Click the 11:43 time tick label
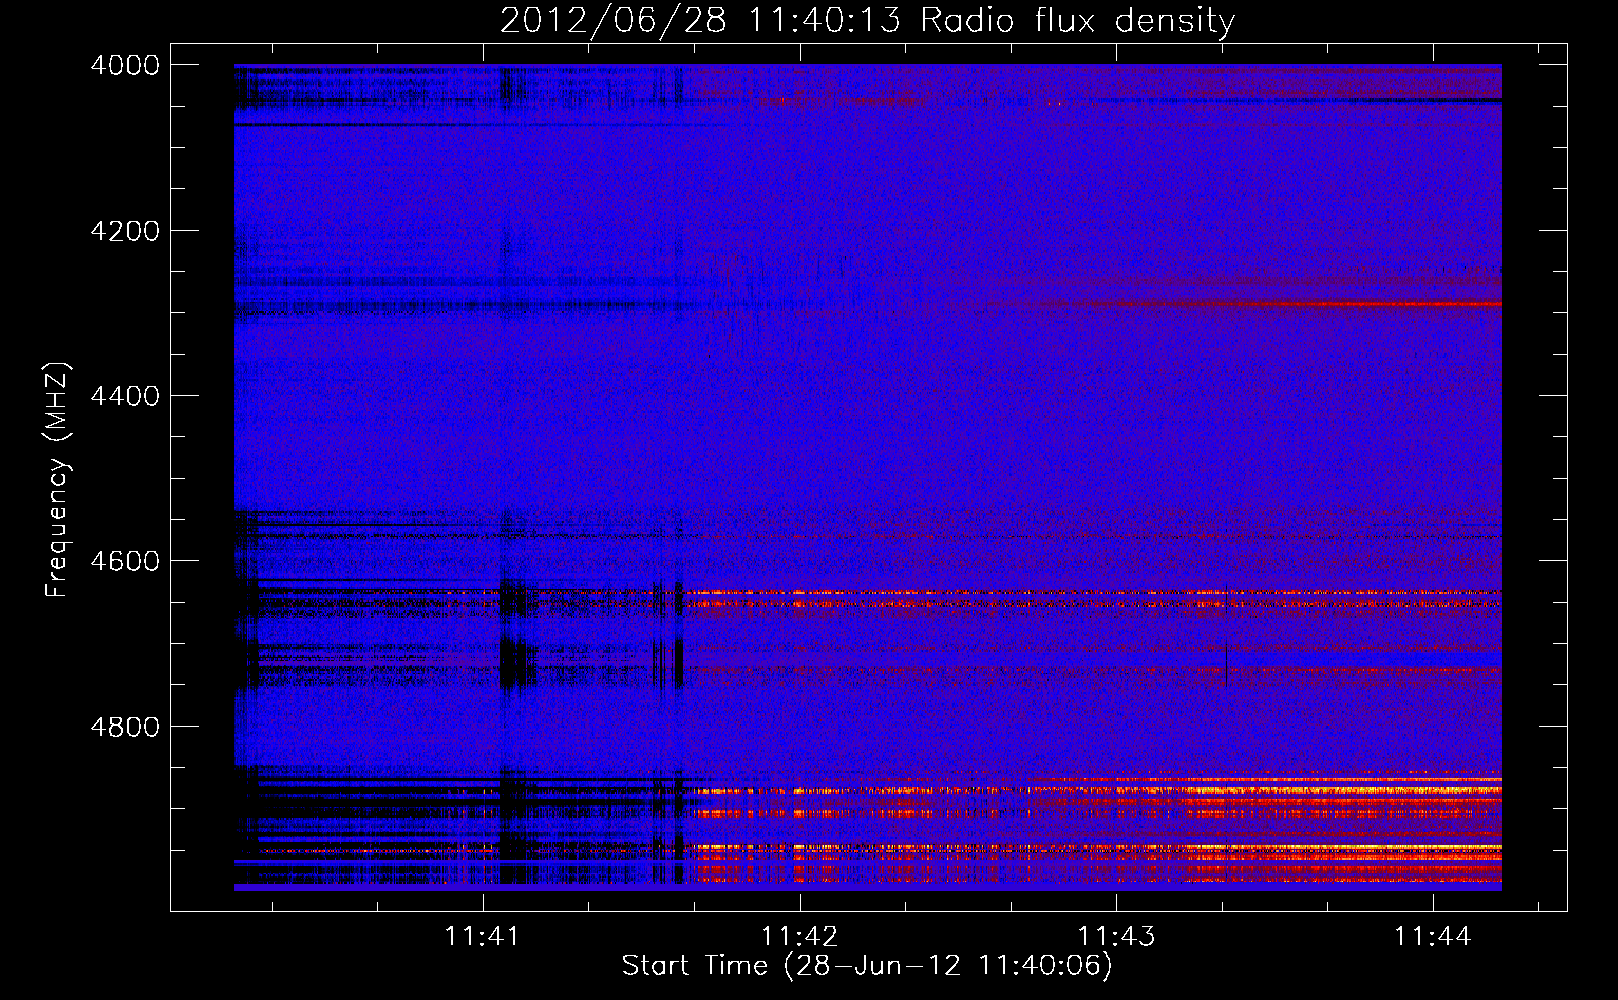This screenshot has width=1618, height=1000. pos(1116,936)
